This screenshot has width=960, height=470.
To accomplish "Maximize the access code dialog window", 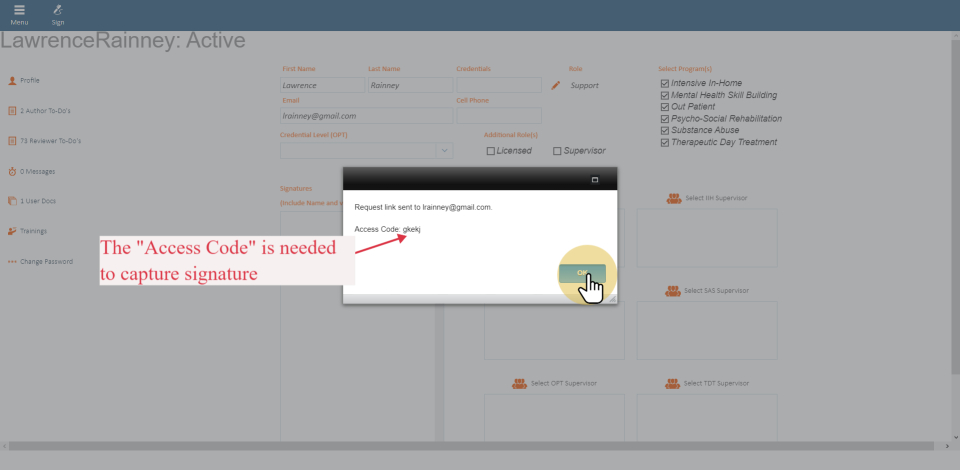I will point(595,180).
